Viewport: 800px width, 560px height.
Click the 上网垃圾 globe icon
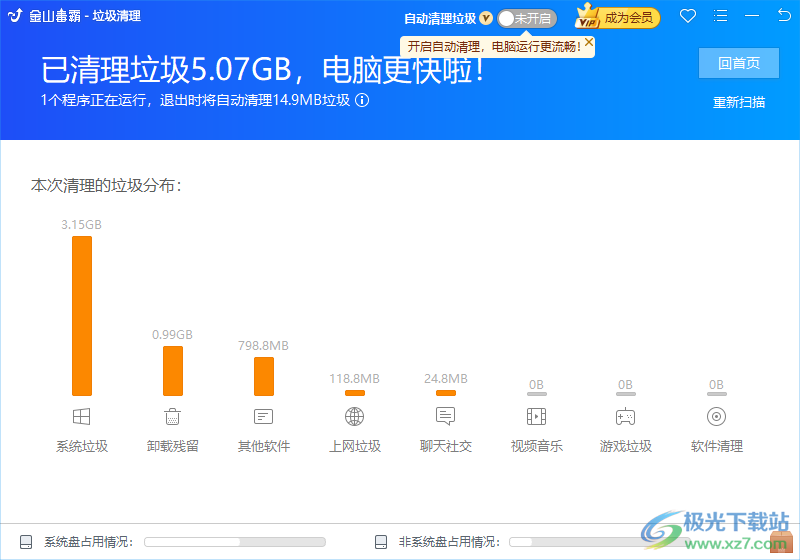[x=355, y=417]
